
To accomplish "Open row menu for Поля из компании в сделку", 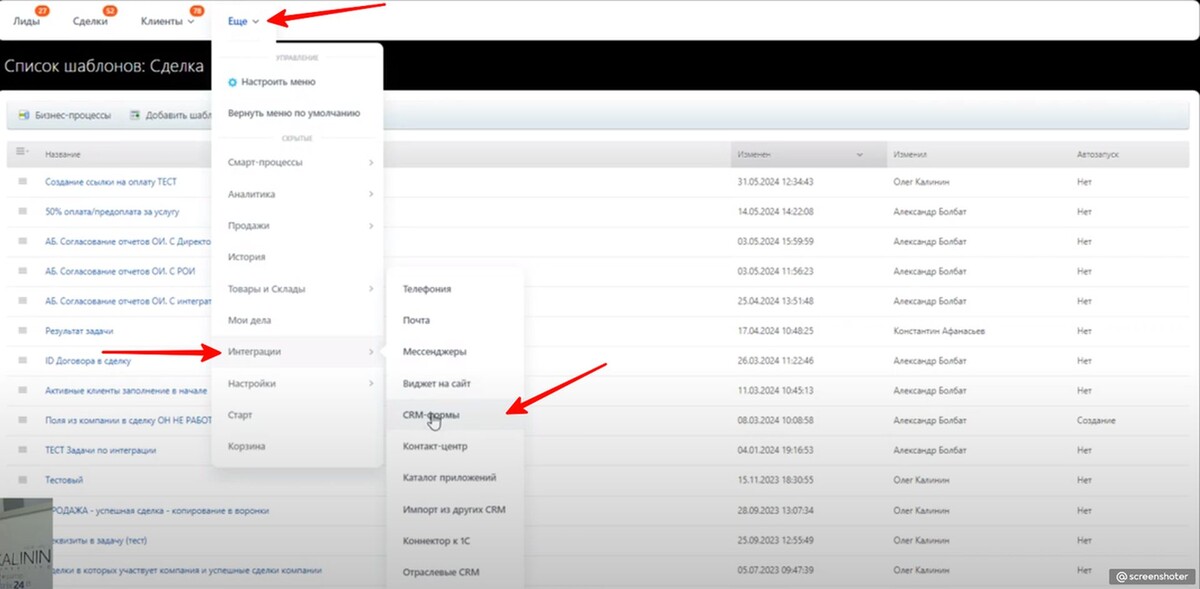I will click(x=22, y=420).
